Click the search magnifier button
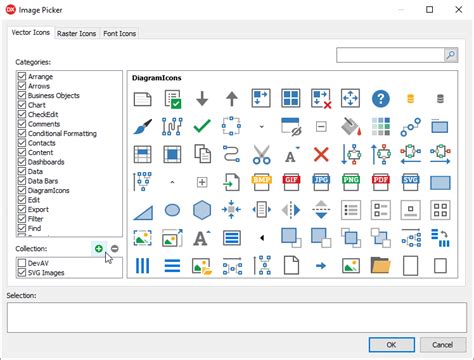The image size is (474, 360). pos(451,55)
